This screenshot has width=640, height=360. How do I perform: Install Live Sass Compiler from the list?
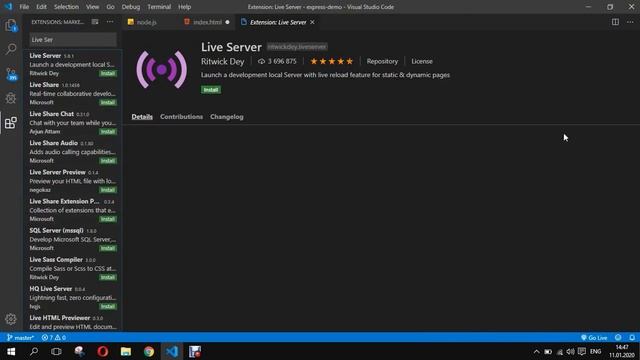[x=108, y=278]
